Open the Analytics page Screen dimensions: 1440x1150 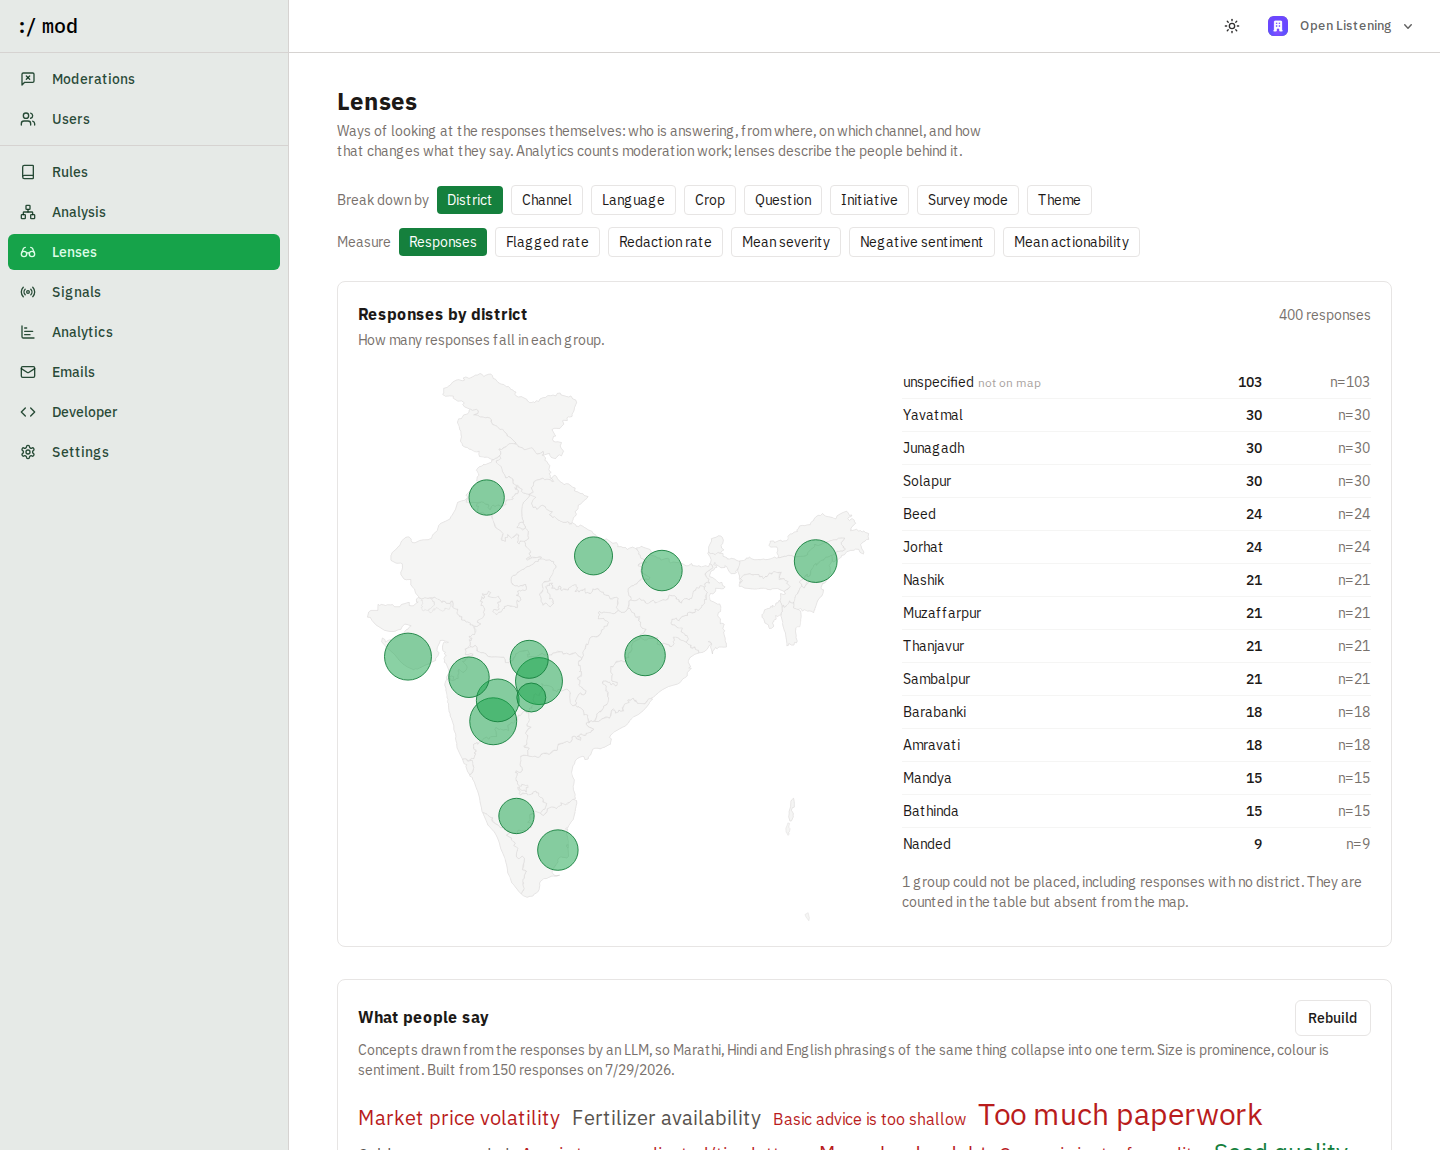point(144,332)
